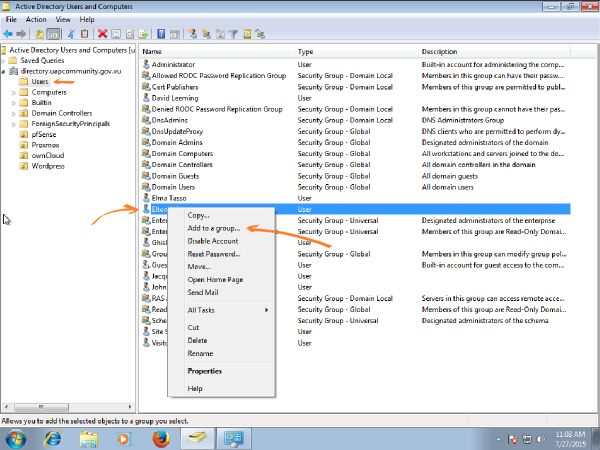The height and width of the screenshot is (450, 600).
Task: Click the Filter funnel icon
Action: click(233, 34)
